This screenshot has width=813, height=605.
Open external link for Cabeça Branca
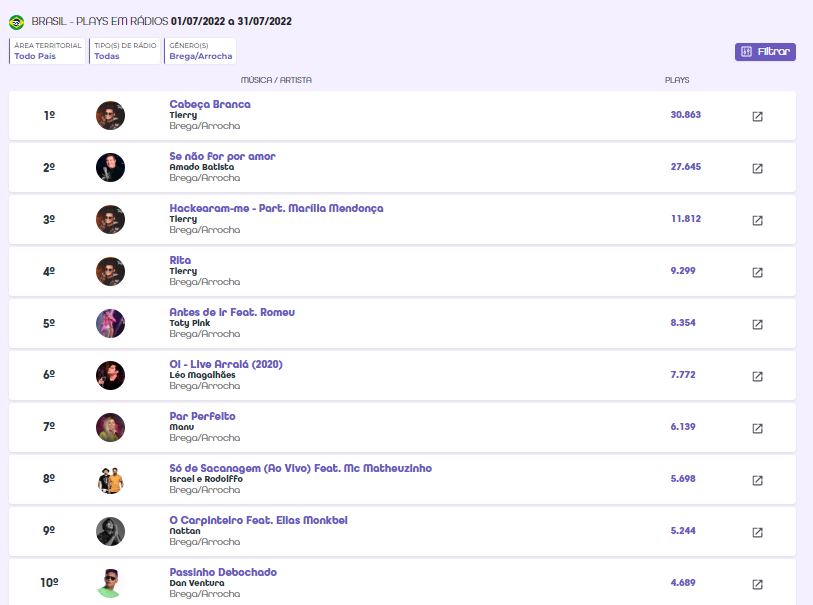point(757,116)
